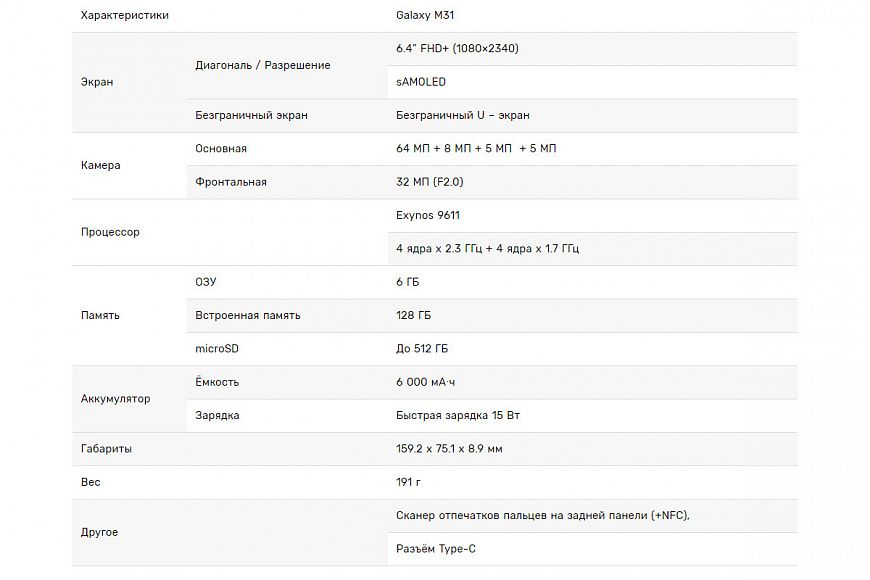870x580 pixels.
Task: Select the 64 МП main camera value
Action: 476,149
